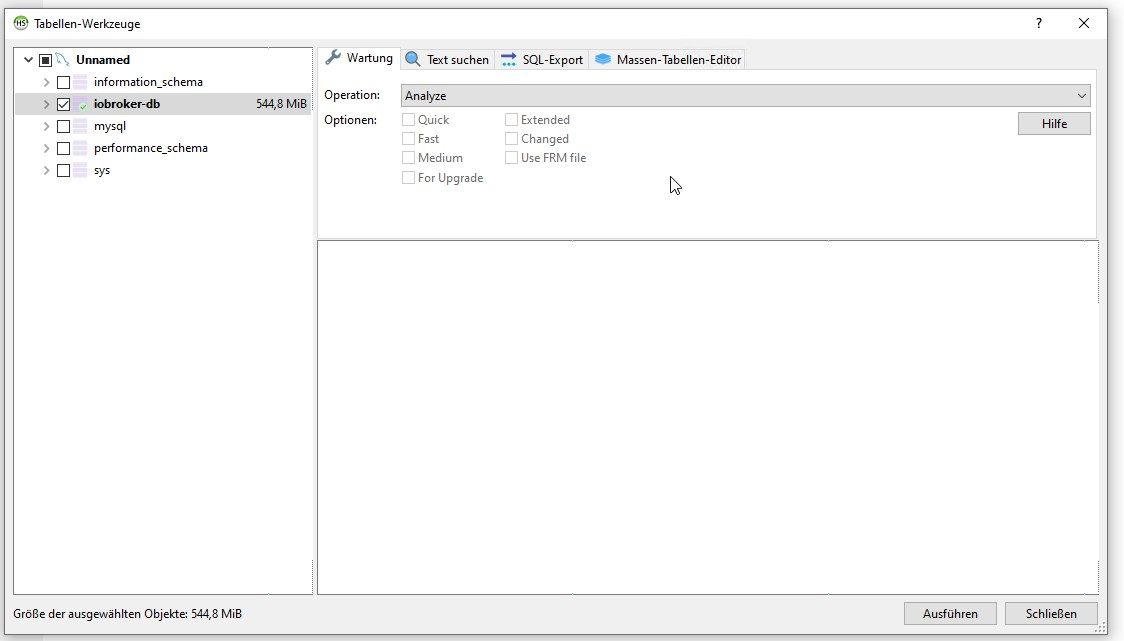Expand the iobroker-db node

[x=47, y=105]
